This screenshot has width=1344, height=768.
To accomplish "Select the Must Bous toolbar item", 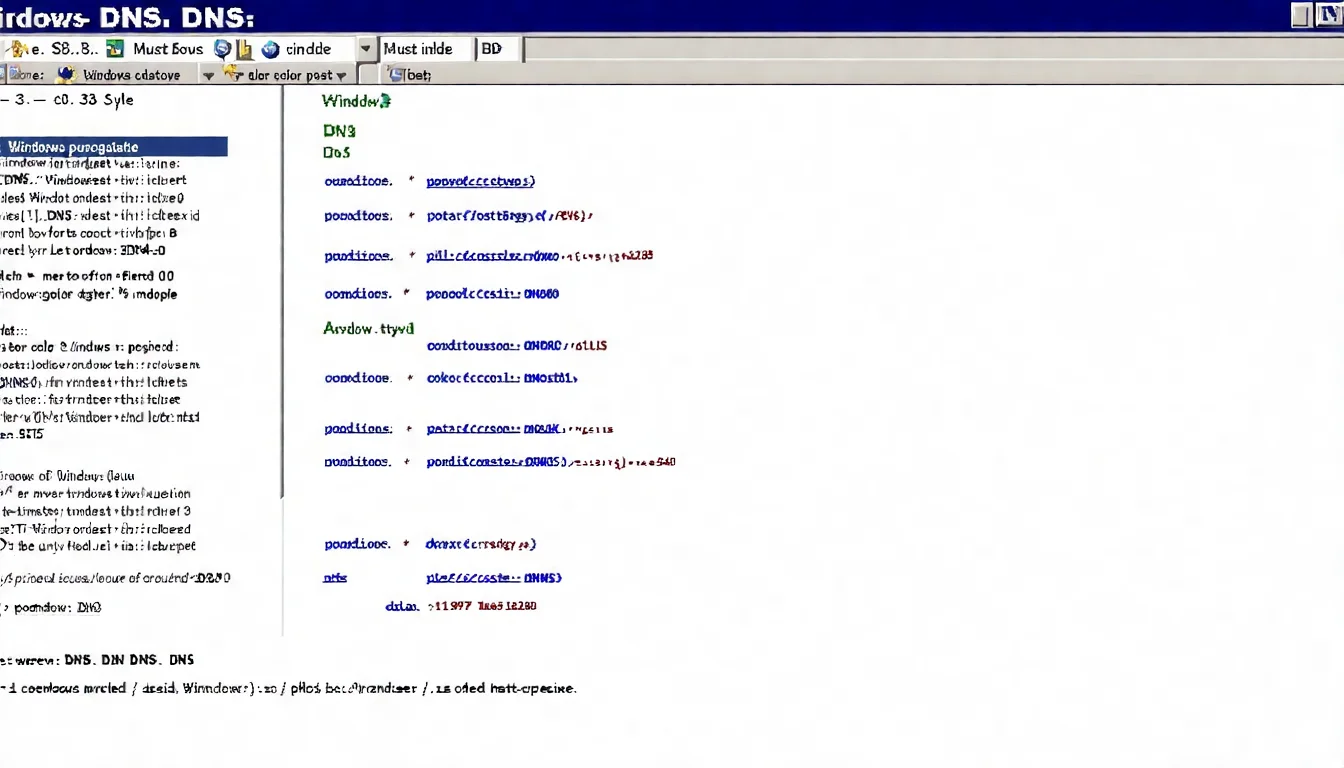I will click(167, 48).
